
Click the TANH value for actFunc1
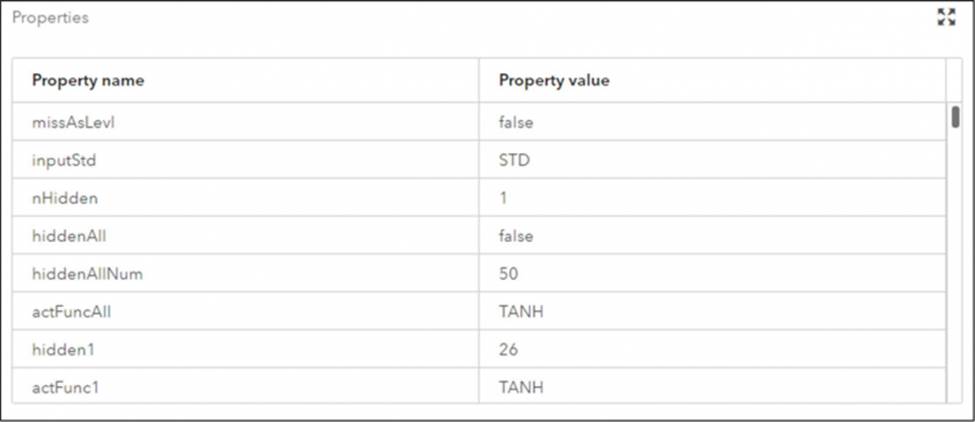click(x=521, y=387)
